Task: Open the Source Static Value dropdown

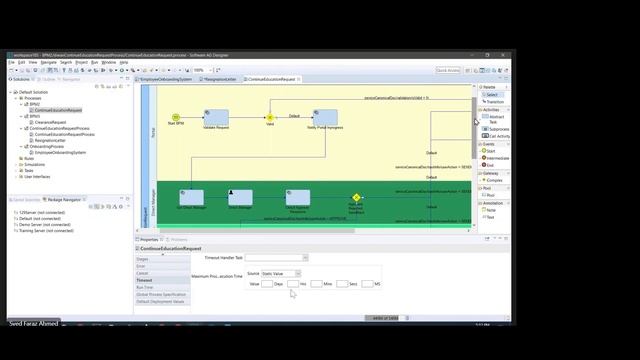Action: tap(298, 273)
